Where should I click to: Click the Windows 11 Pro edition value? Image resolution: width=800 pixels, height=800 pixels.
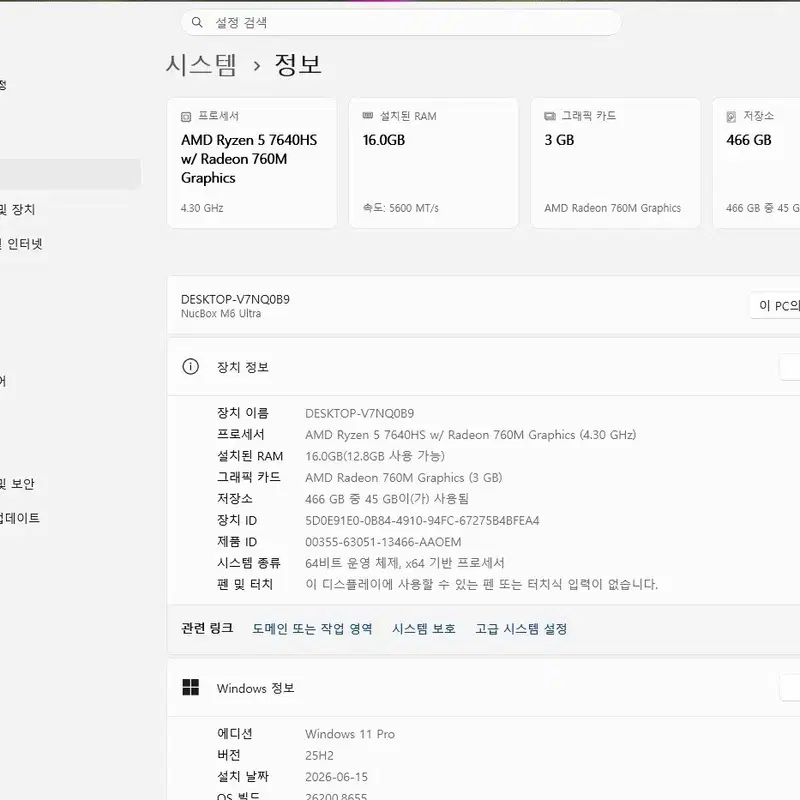point(350,734)
